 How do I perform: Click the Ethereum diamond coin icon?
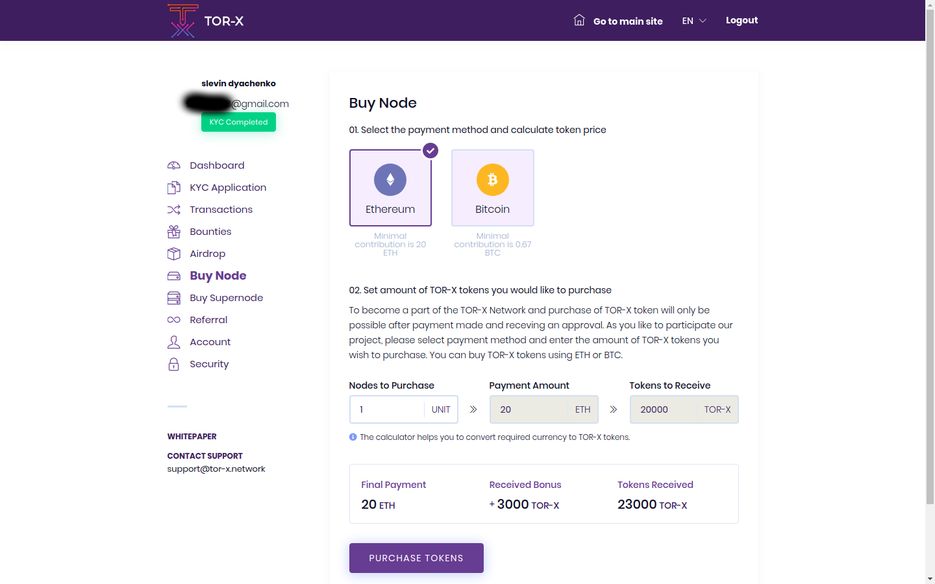tap(390, 180)
